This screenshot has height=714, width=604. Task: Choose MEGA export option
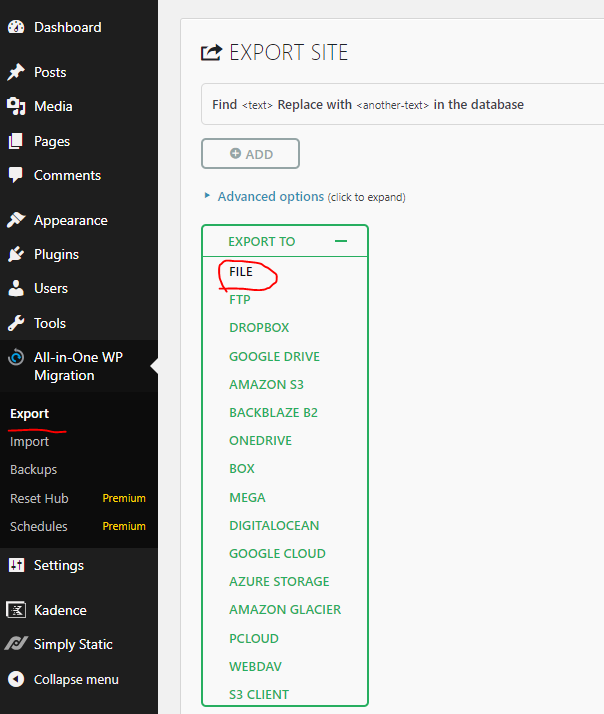pos(247,497)
